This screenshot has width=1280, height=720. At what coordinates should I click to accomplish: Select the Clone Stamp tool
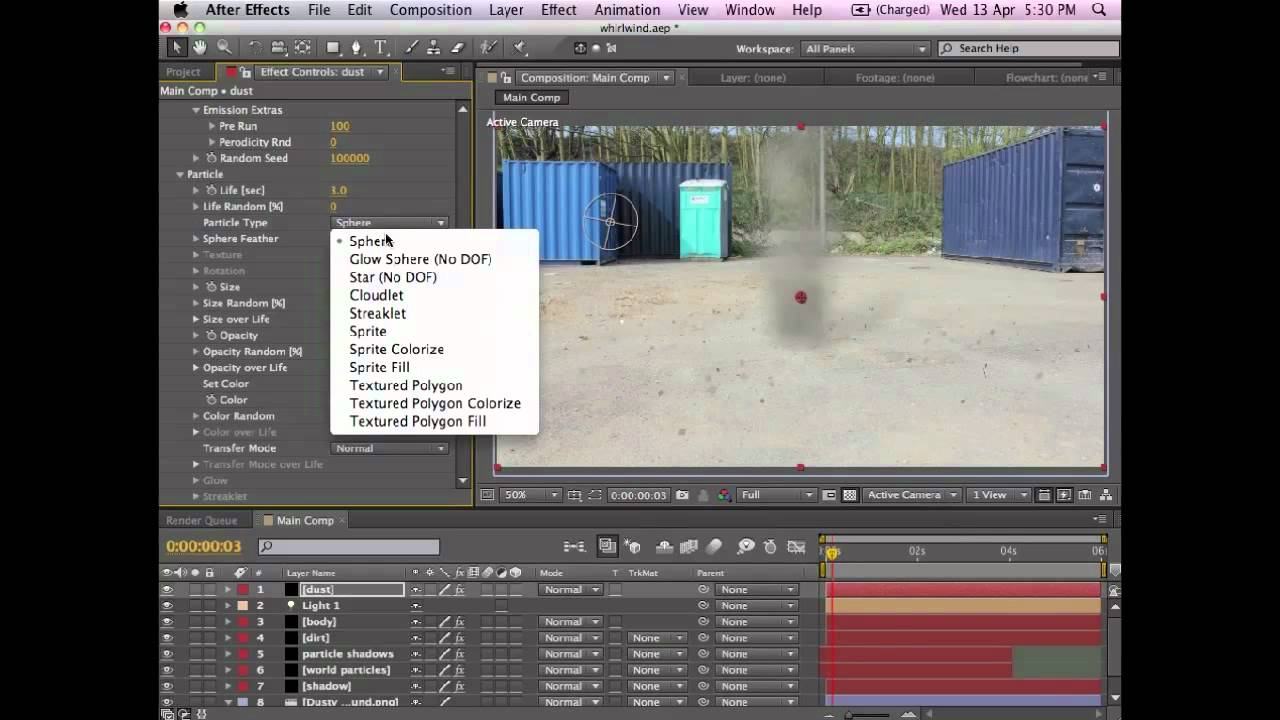[434, 47]
